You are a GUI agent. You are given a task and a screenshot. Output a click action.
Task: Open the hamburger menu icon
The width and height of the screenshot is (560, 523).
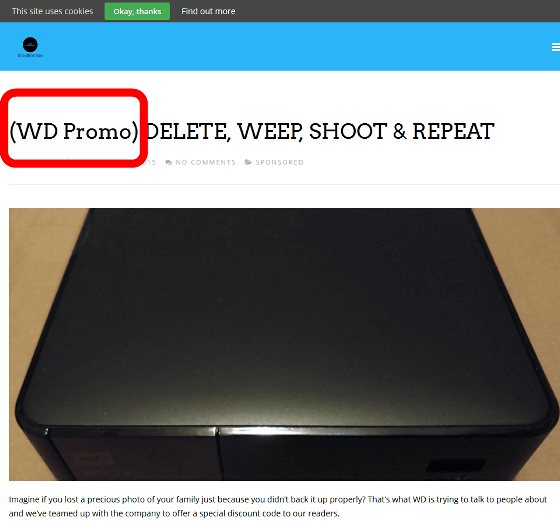(x=556, y=47)
